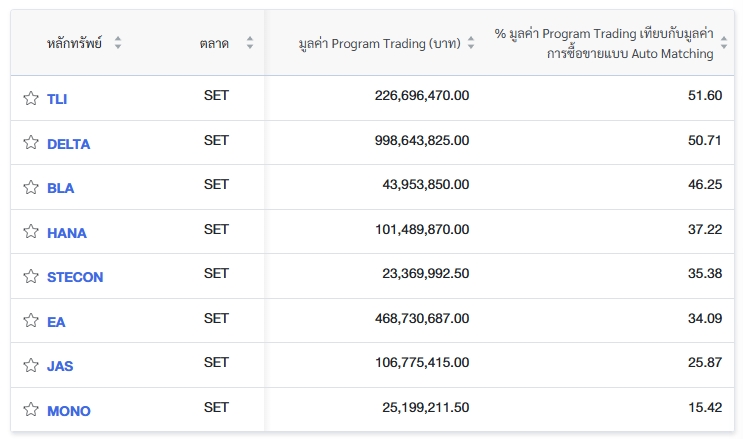The width and height of the screenshot is (743, 439).
Task: Click the หลักทรัพย์ column header
Action: point(74,43)
